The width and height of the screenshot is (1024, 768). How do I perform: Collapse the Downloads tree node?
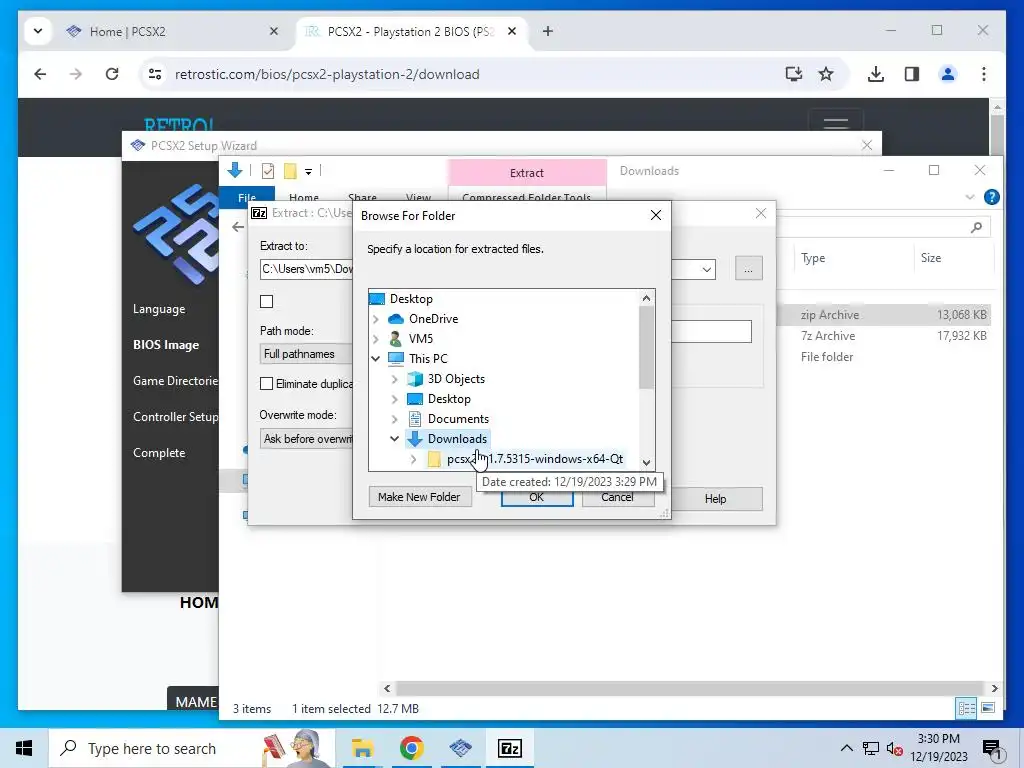pyautogui.click(x=394, y=439)
